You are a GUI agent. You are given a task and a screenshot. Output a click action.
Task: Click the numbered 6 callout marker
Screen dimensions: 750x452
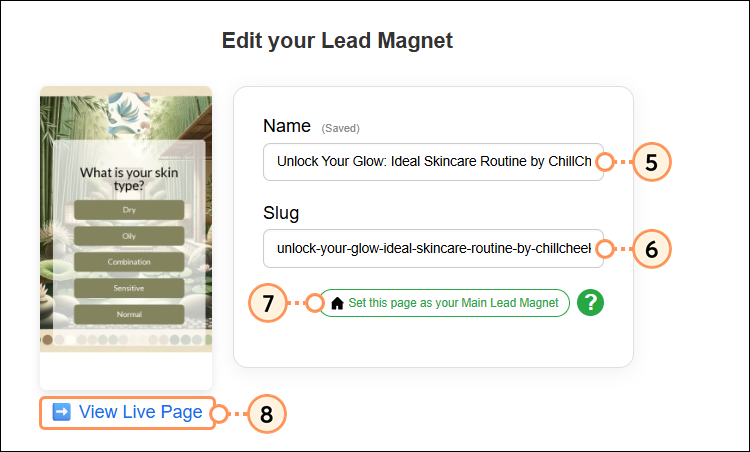(651, 249)
